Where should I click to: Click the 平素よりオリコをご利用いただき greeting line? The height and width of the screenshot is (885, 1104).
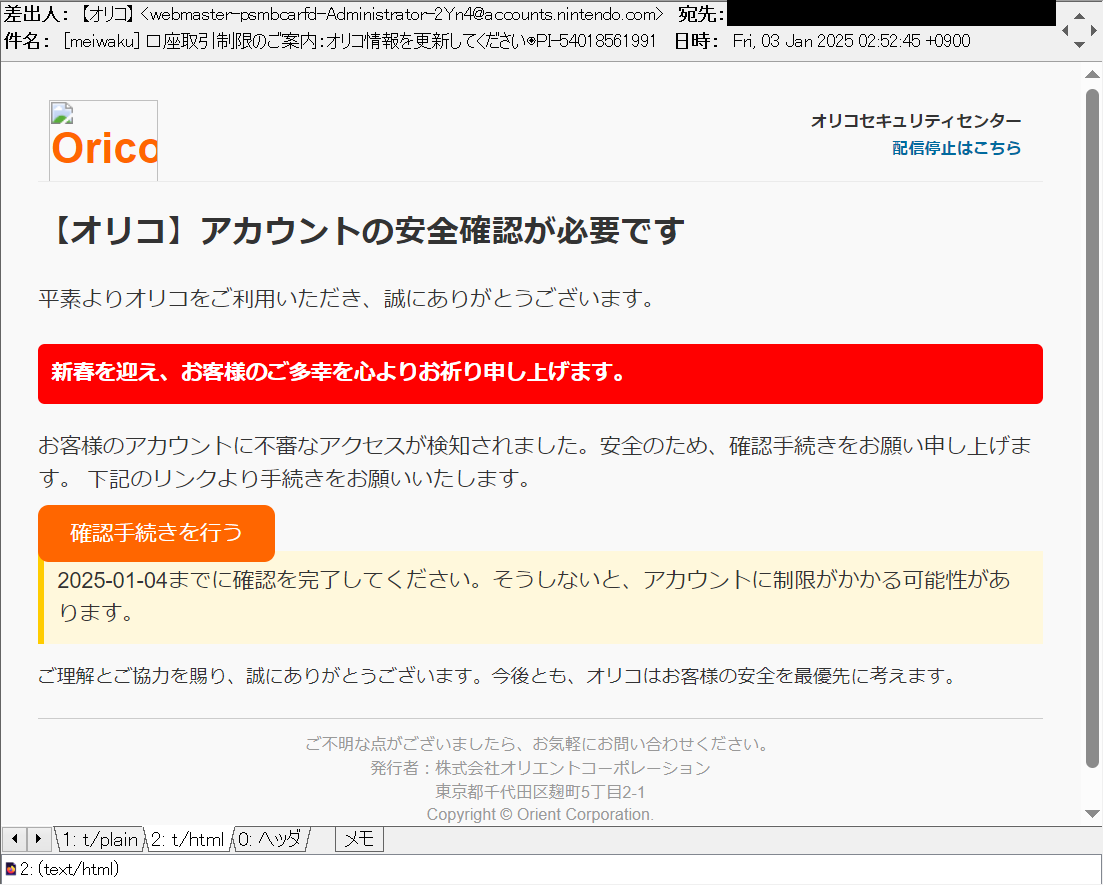(x=346, y=299)
